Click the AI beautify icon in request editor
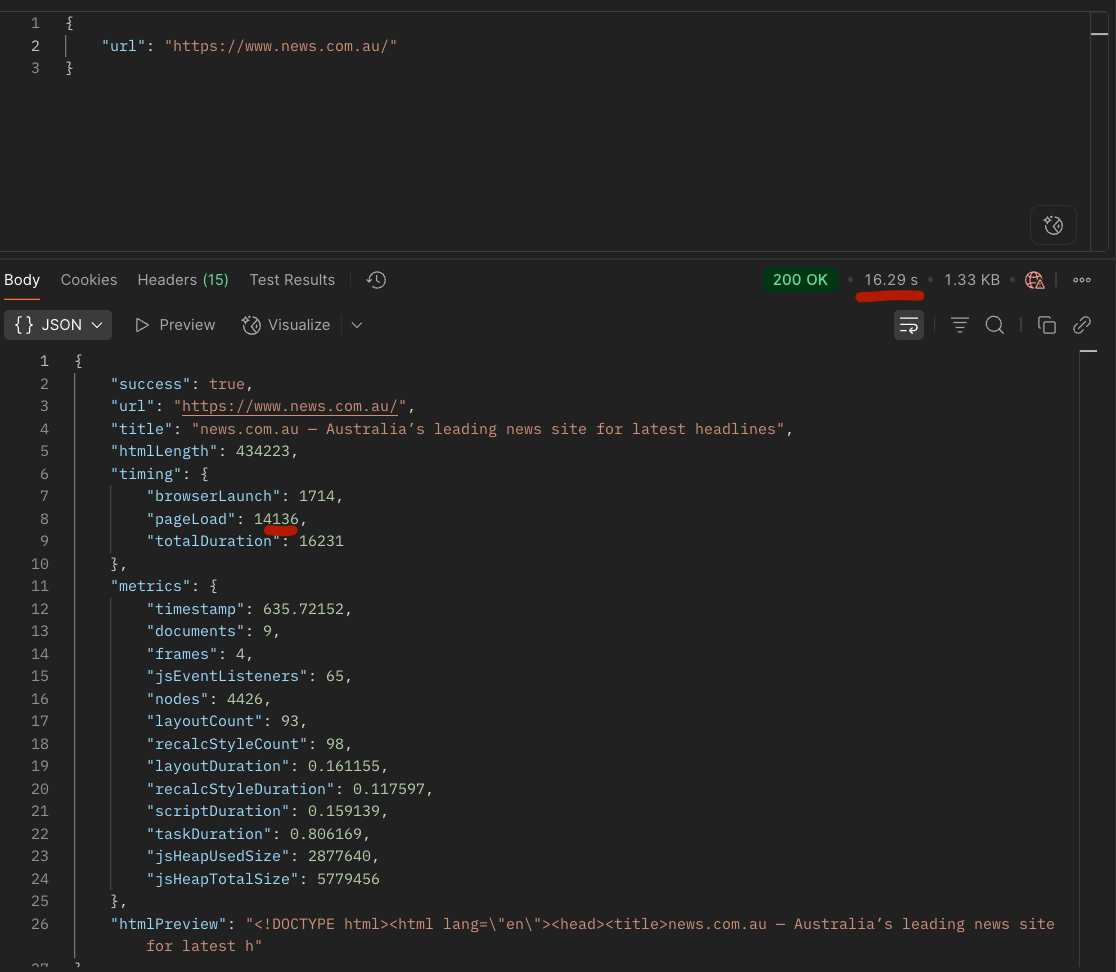Viewport: 1116px width, 972px height. pos(1053,226)
